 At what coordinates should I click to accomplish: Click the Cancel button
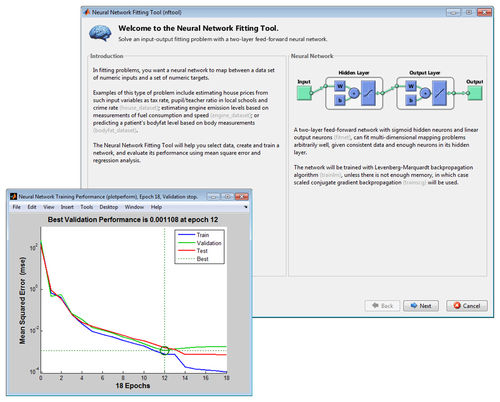467,306
